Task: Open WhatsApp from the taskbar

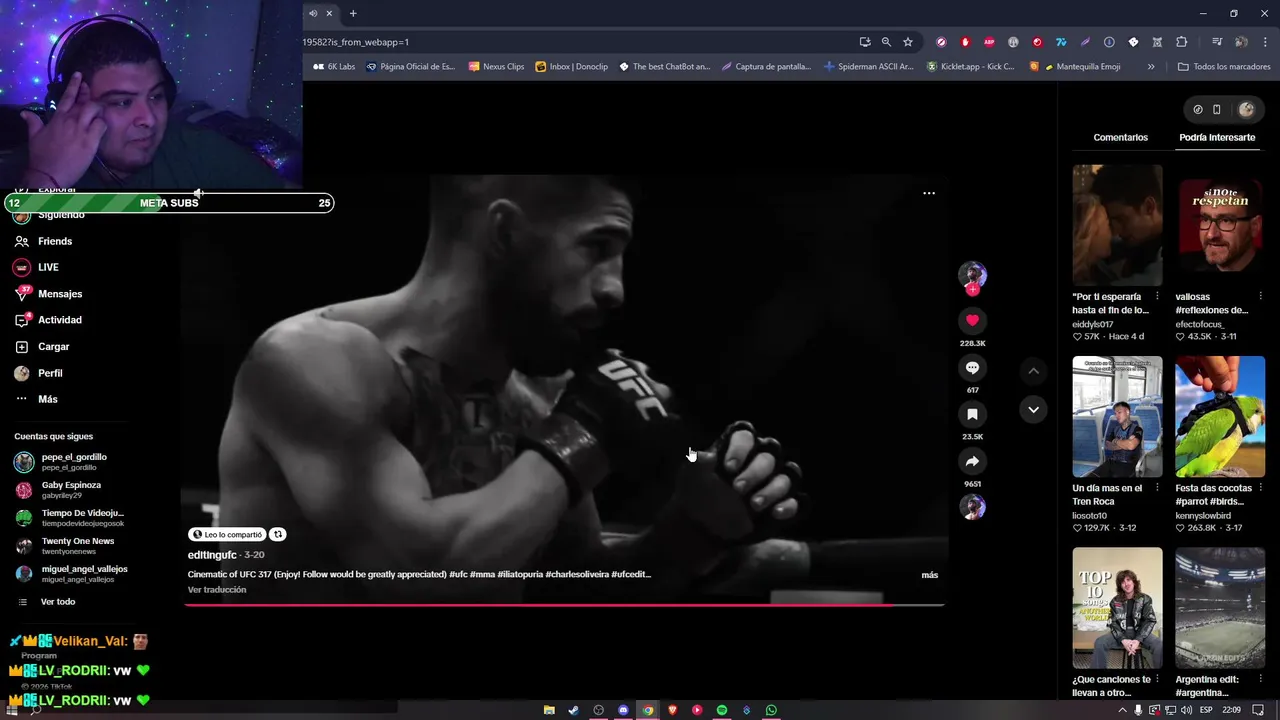Action: [771, 710]
